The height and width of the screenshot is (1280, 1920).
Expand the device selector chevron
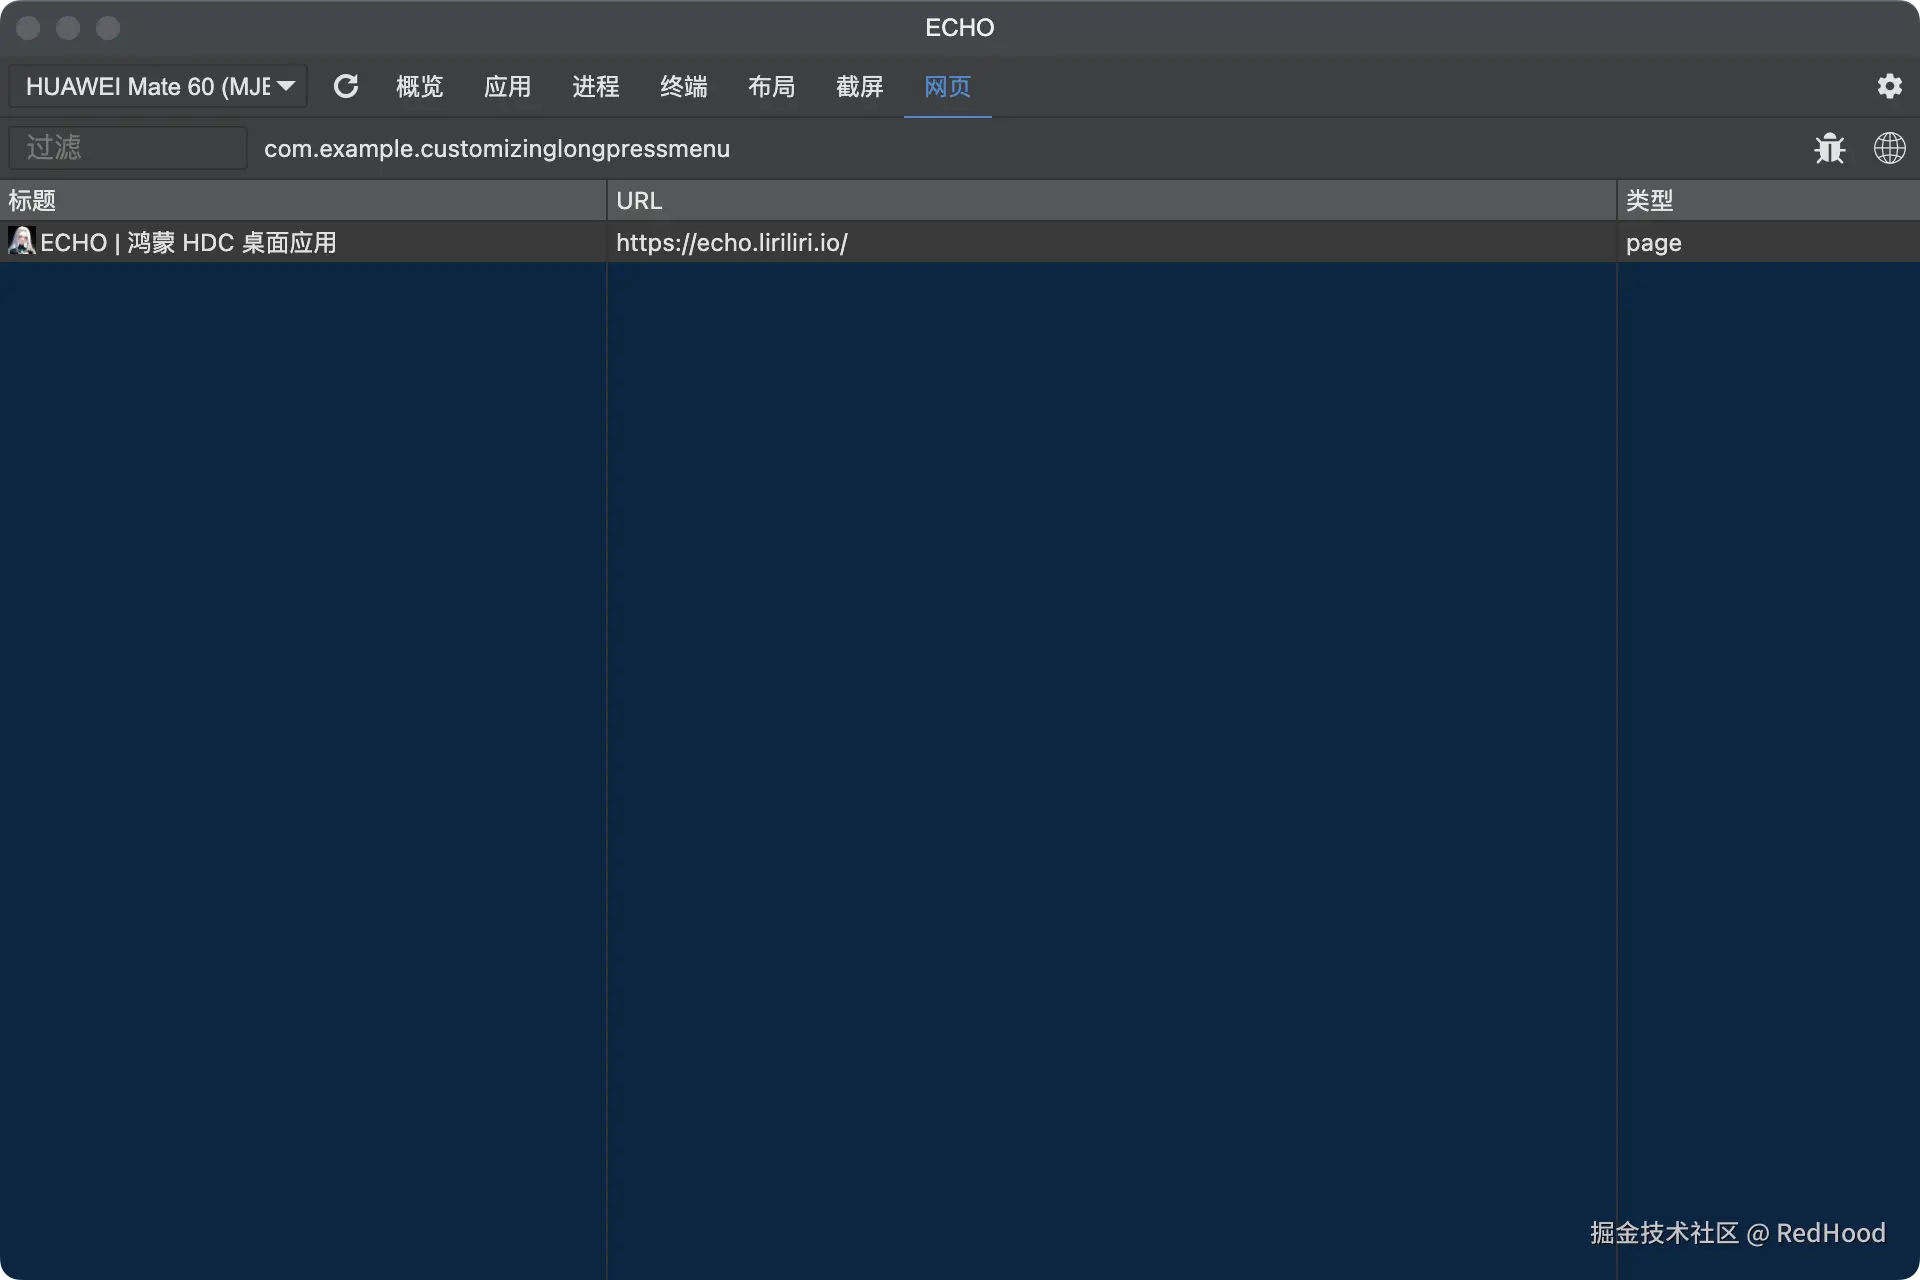point(288,86)
